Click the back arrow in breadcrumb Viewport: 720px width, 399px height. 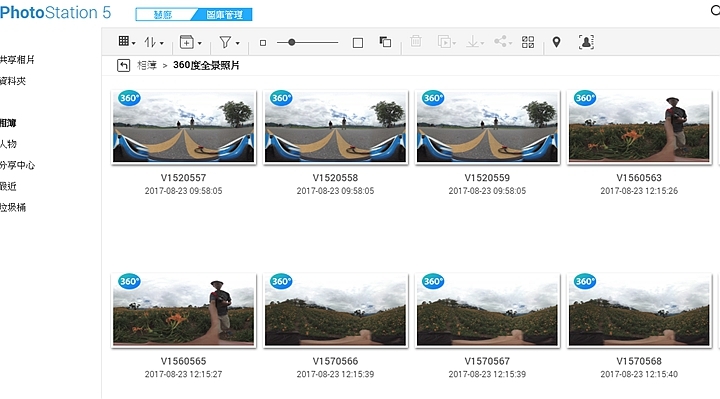123,66
